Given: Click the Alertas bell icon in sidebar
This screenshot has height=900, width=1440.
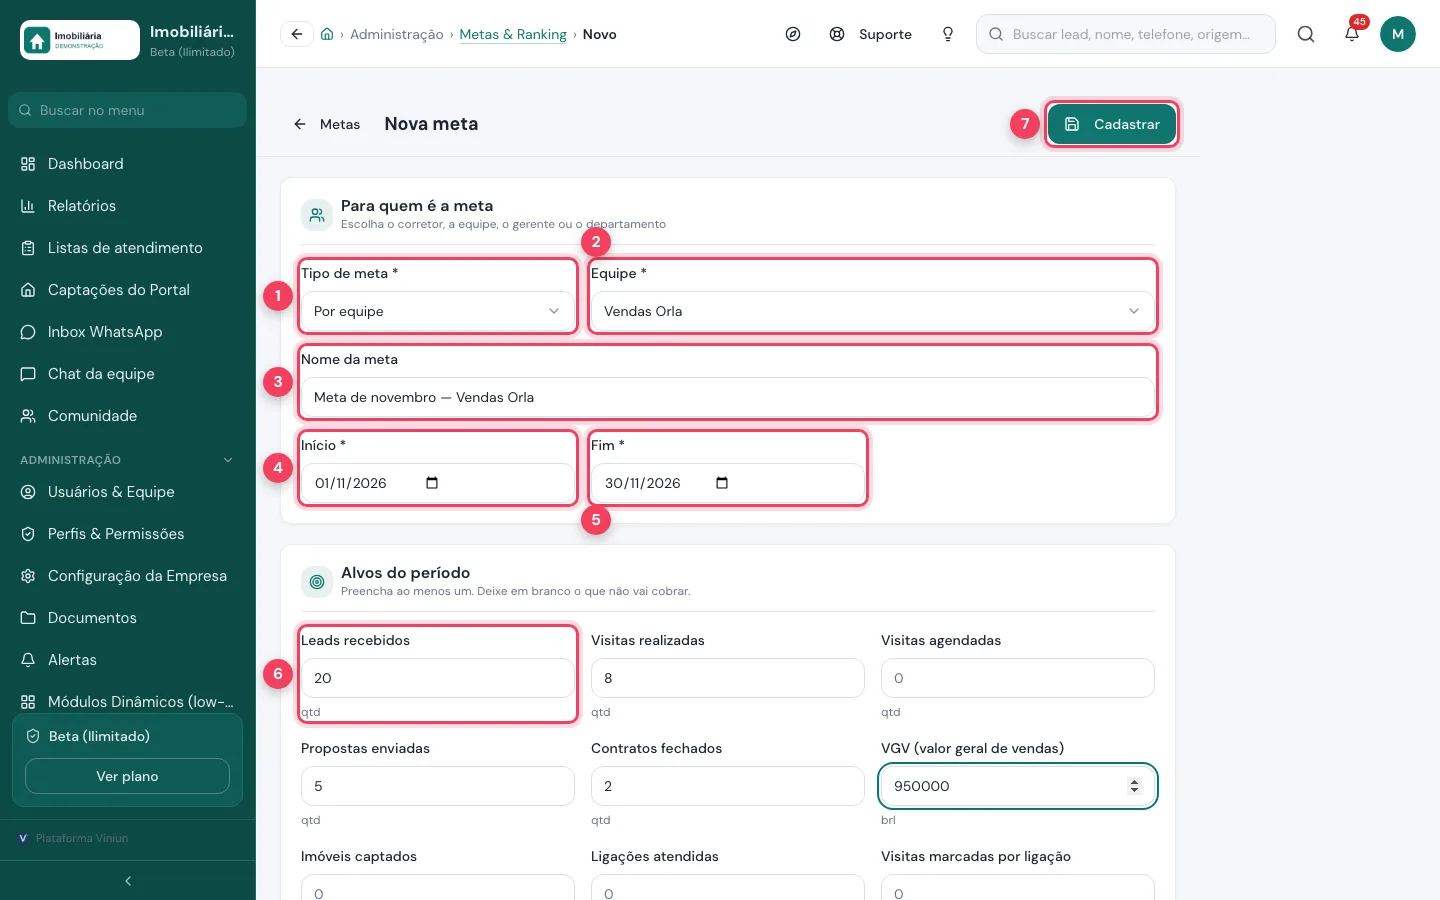Looking at the screenshot, I should (28, 660).
